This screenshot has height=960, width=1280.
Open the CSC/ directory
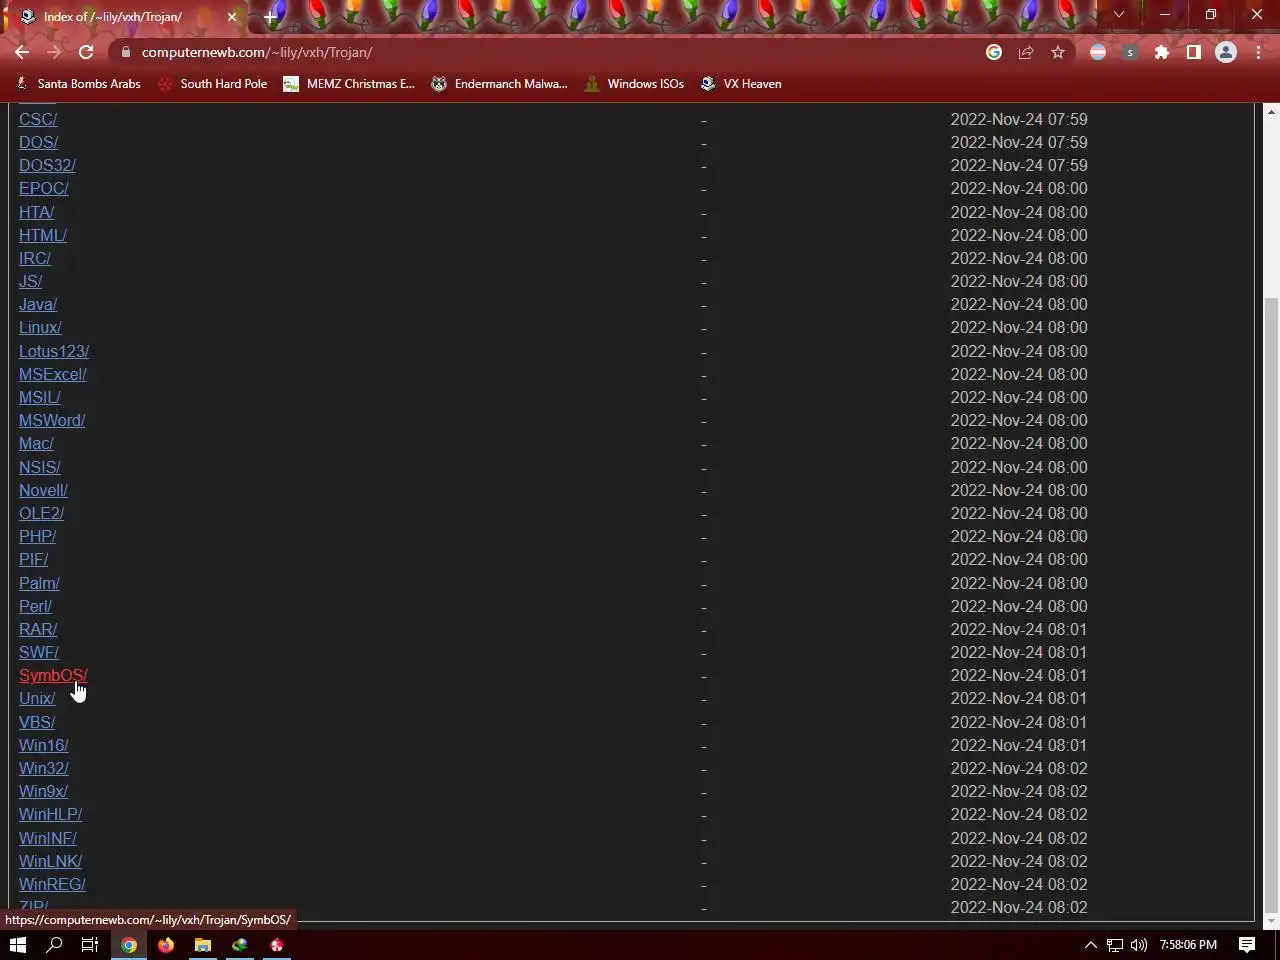click(38, 119)
